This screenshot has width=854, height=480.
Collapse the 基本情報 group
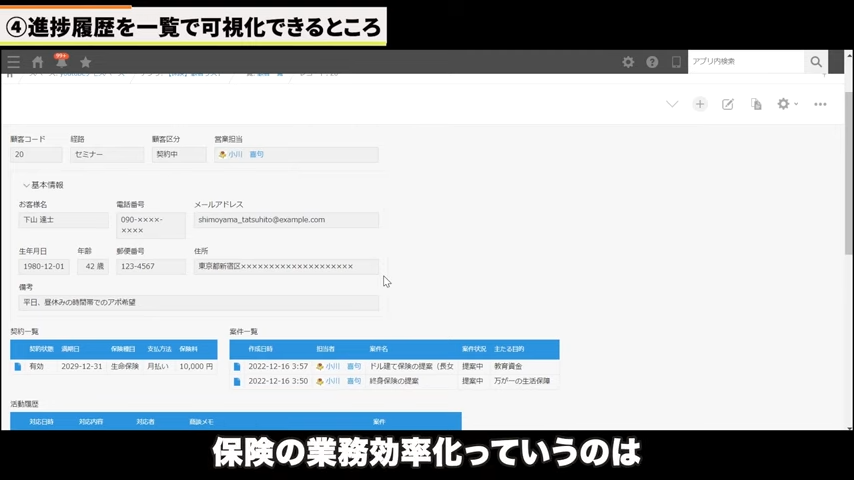[x=43, y=185]
